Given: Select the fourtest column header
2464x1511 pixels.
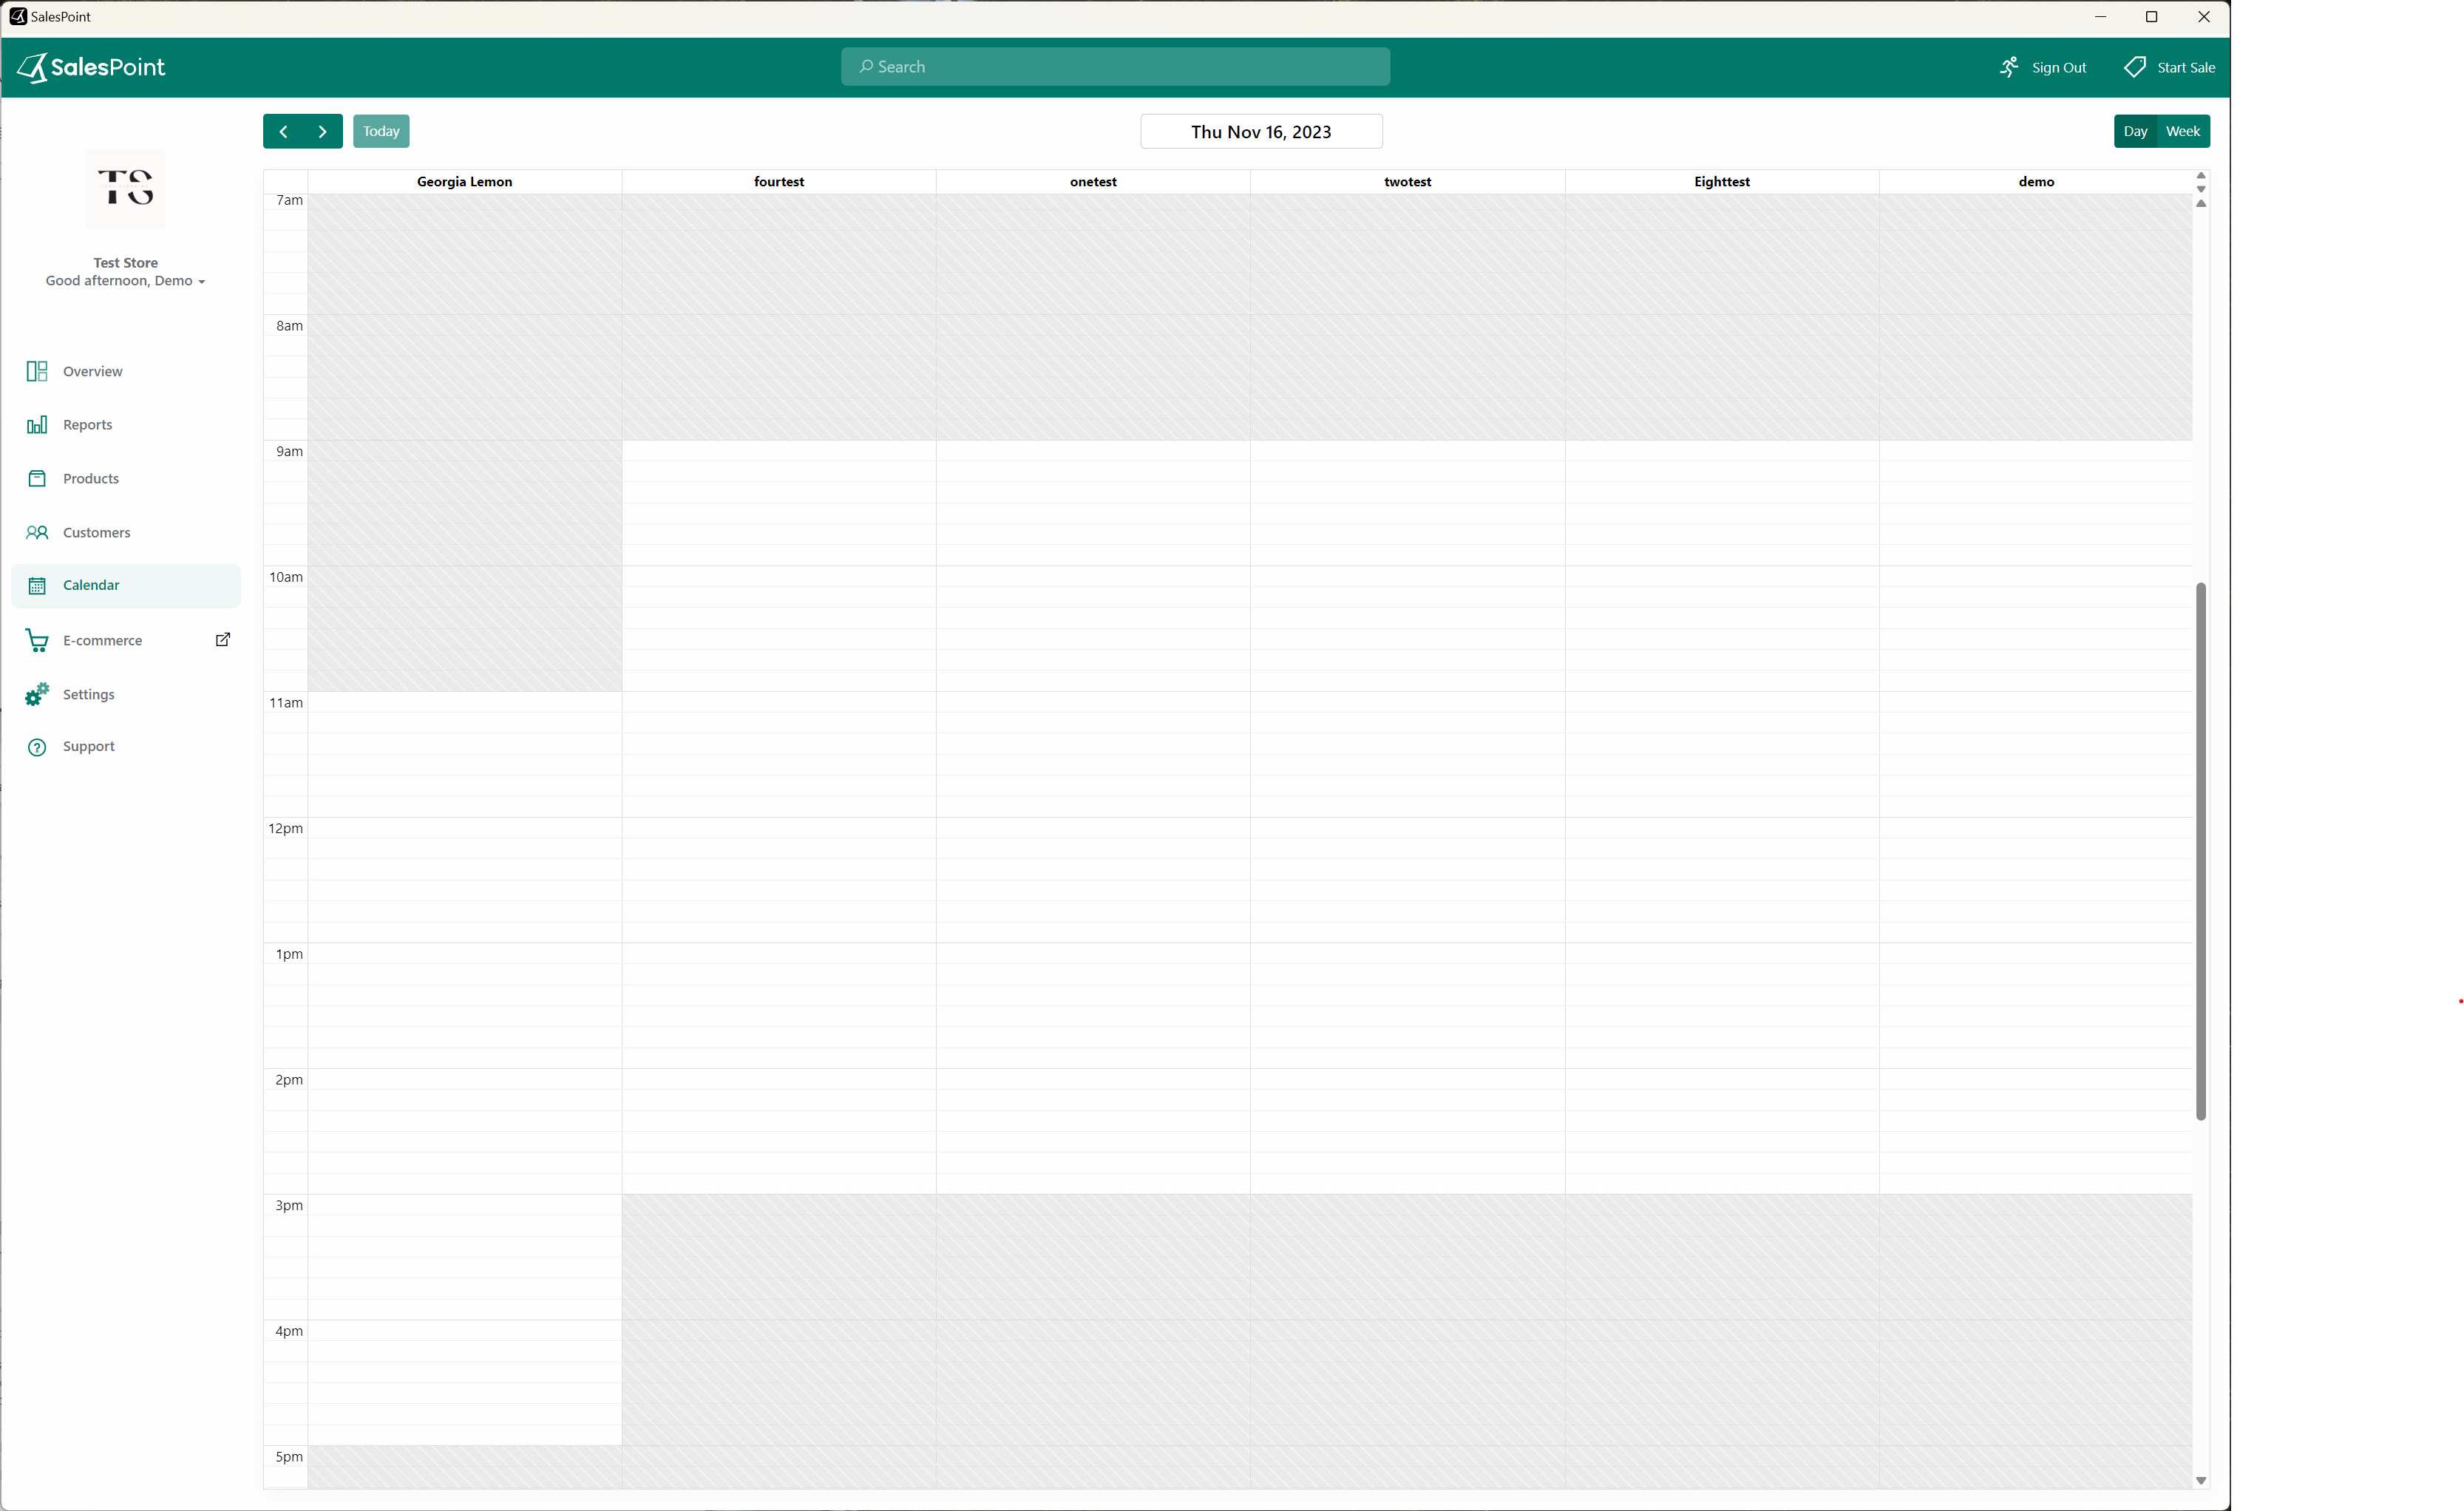Looking at the screenshot, I should pos(779,182).
